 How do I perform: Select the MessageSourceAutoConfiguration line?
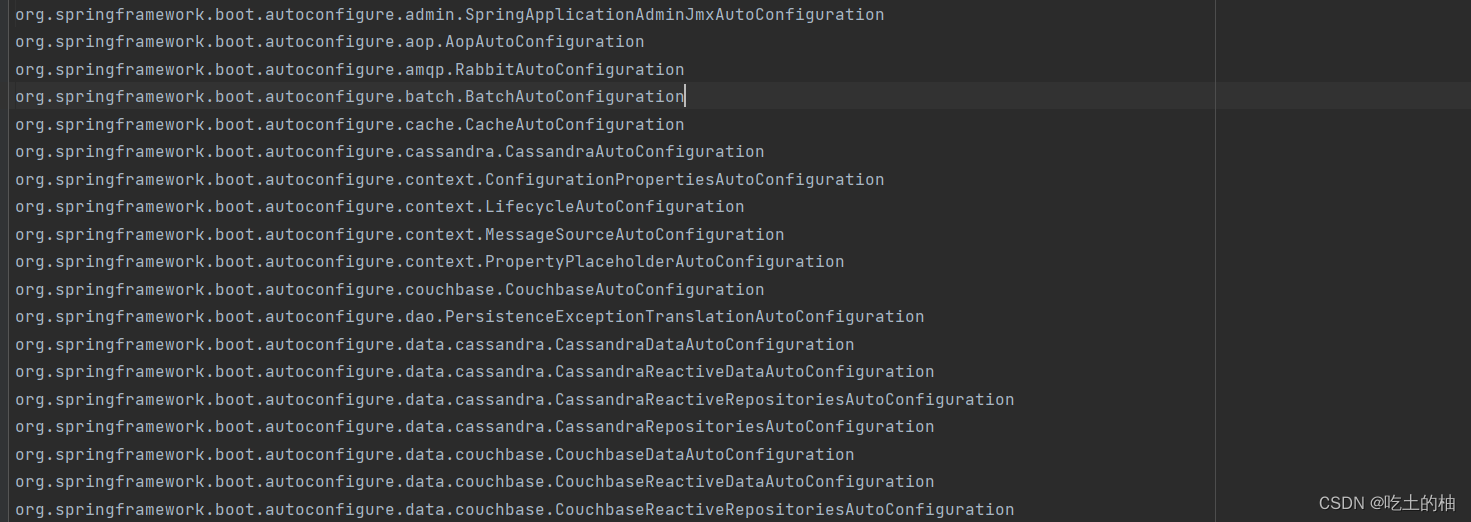coord(400,235)
